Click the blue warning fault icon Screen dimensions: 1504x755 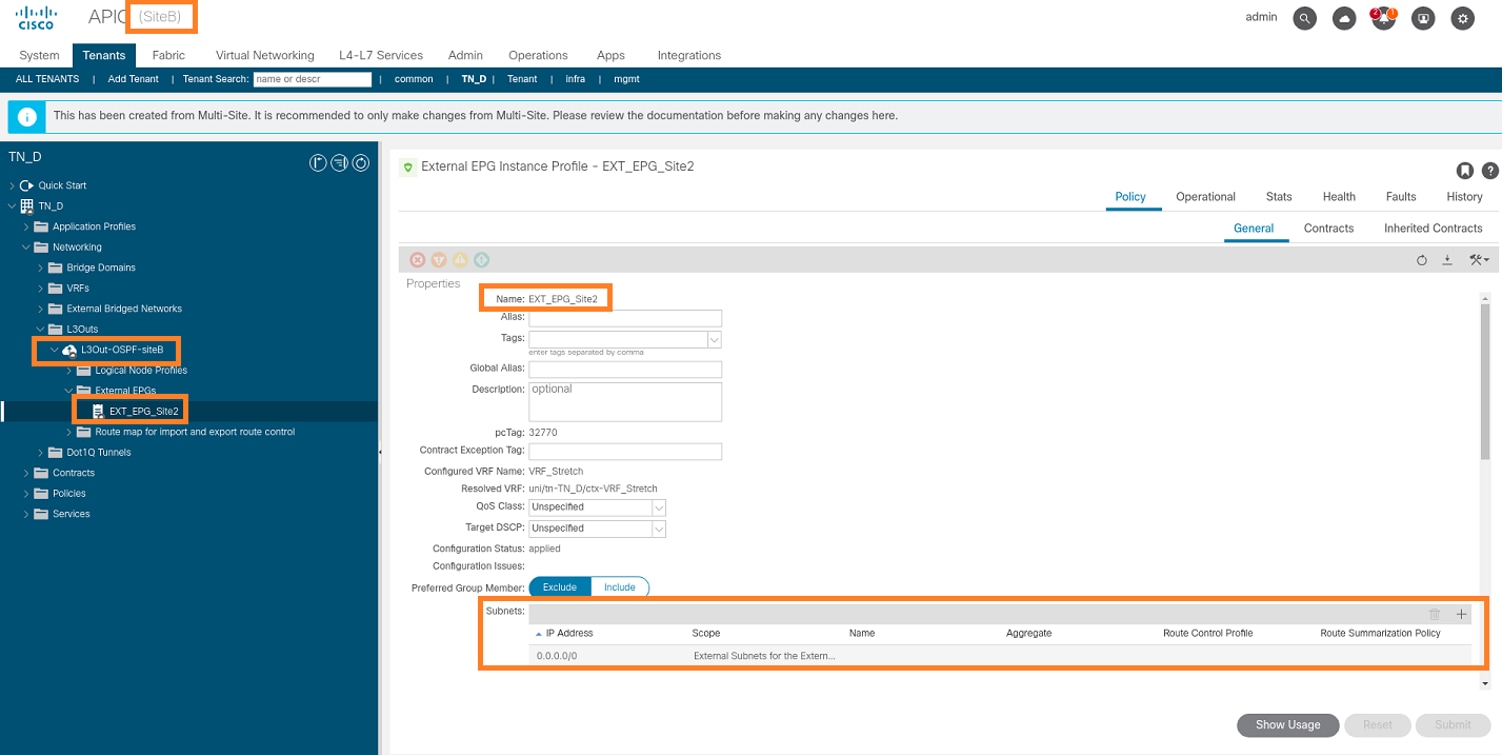[482, 260]
